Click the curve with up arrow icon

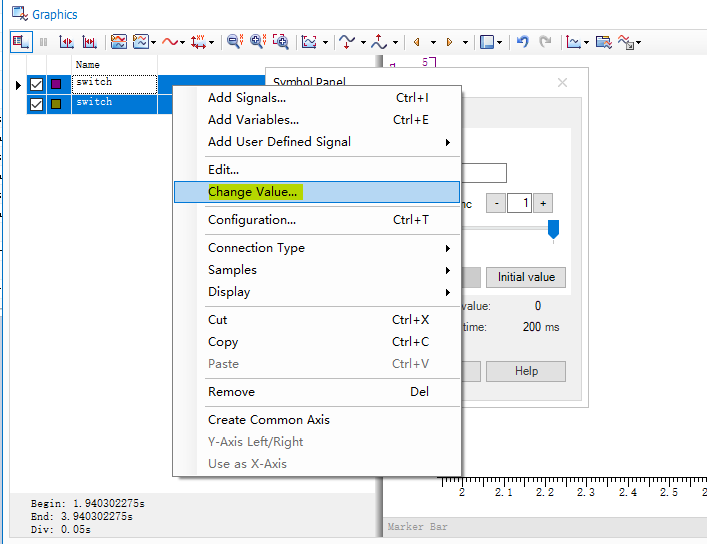point(379,42)
